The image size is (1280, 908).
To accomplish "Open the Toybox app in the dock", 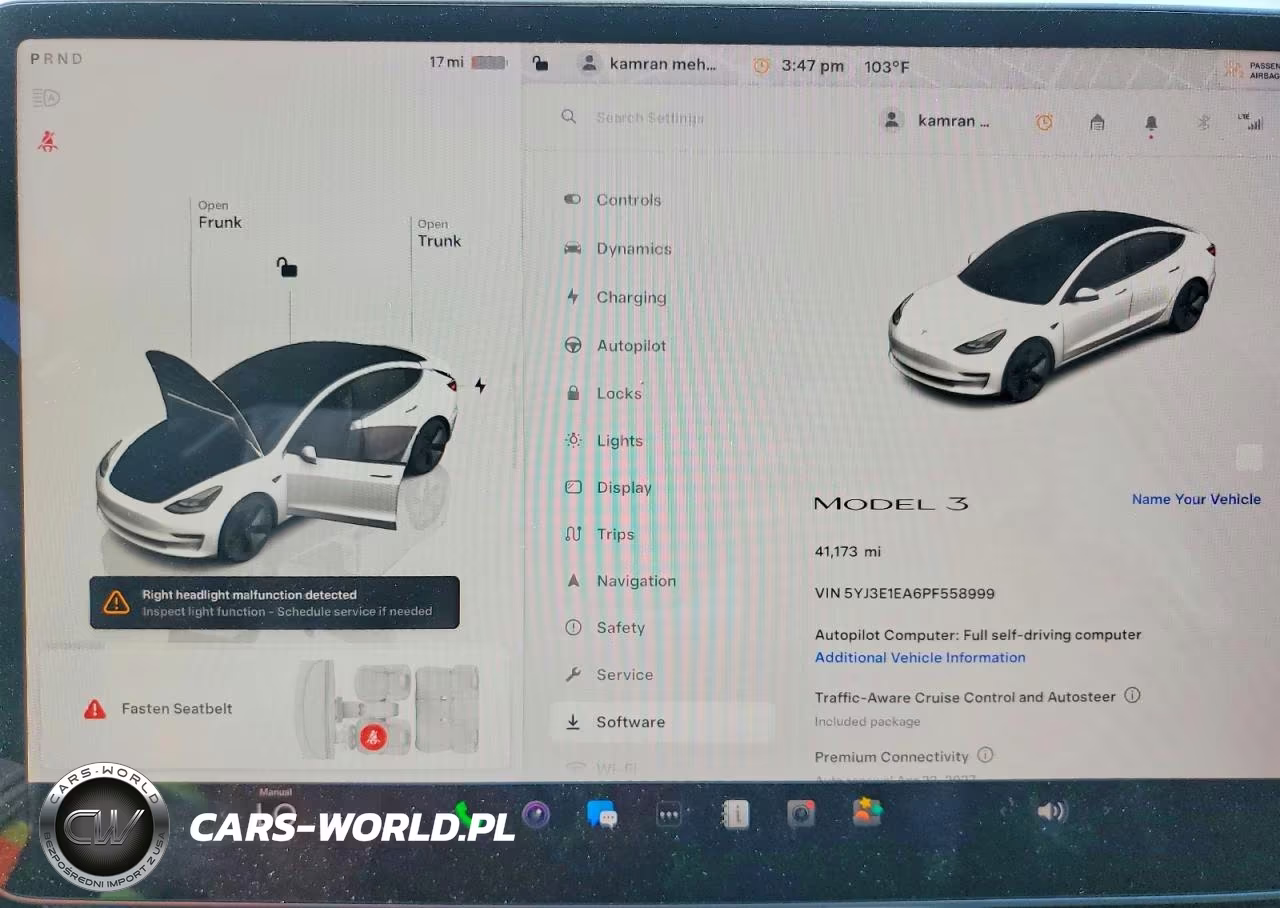I will point(867,812).
